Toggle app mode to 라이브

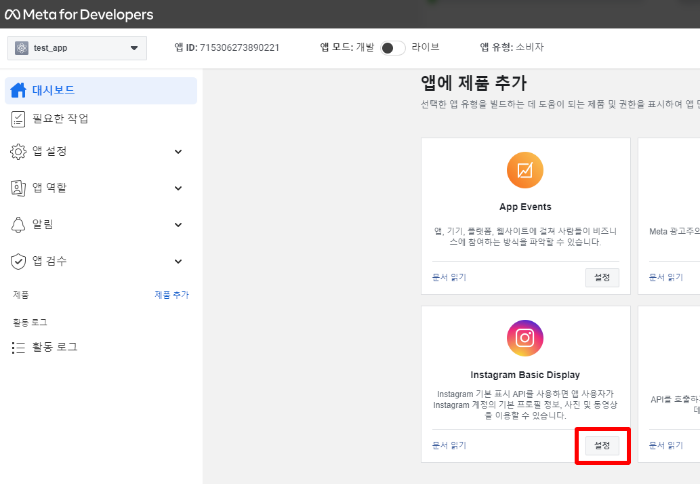pyautogui.click(x=392, y=48)
